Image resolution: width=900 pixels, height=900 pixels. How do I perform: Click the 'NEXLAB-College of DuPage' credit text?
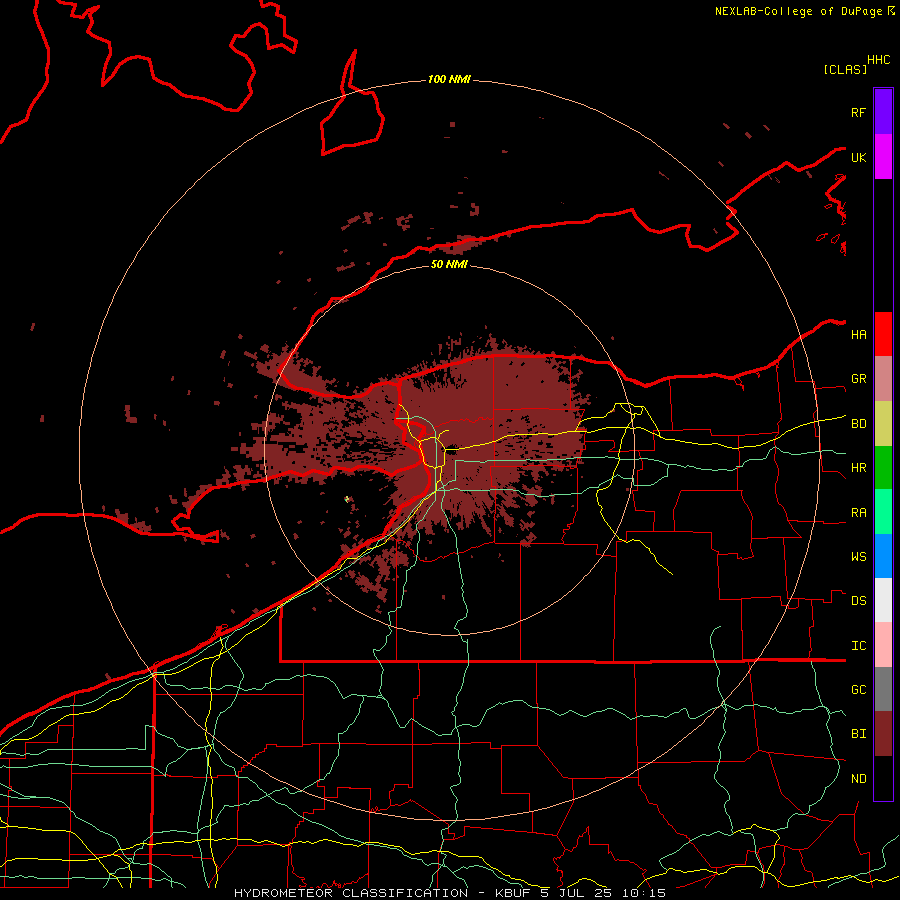pyautogui.click(x=800, y=11)
